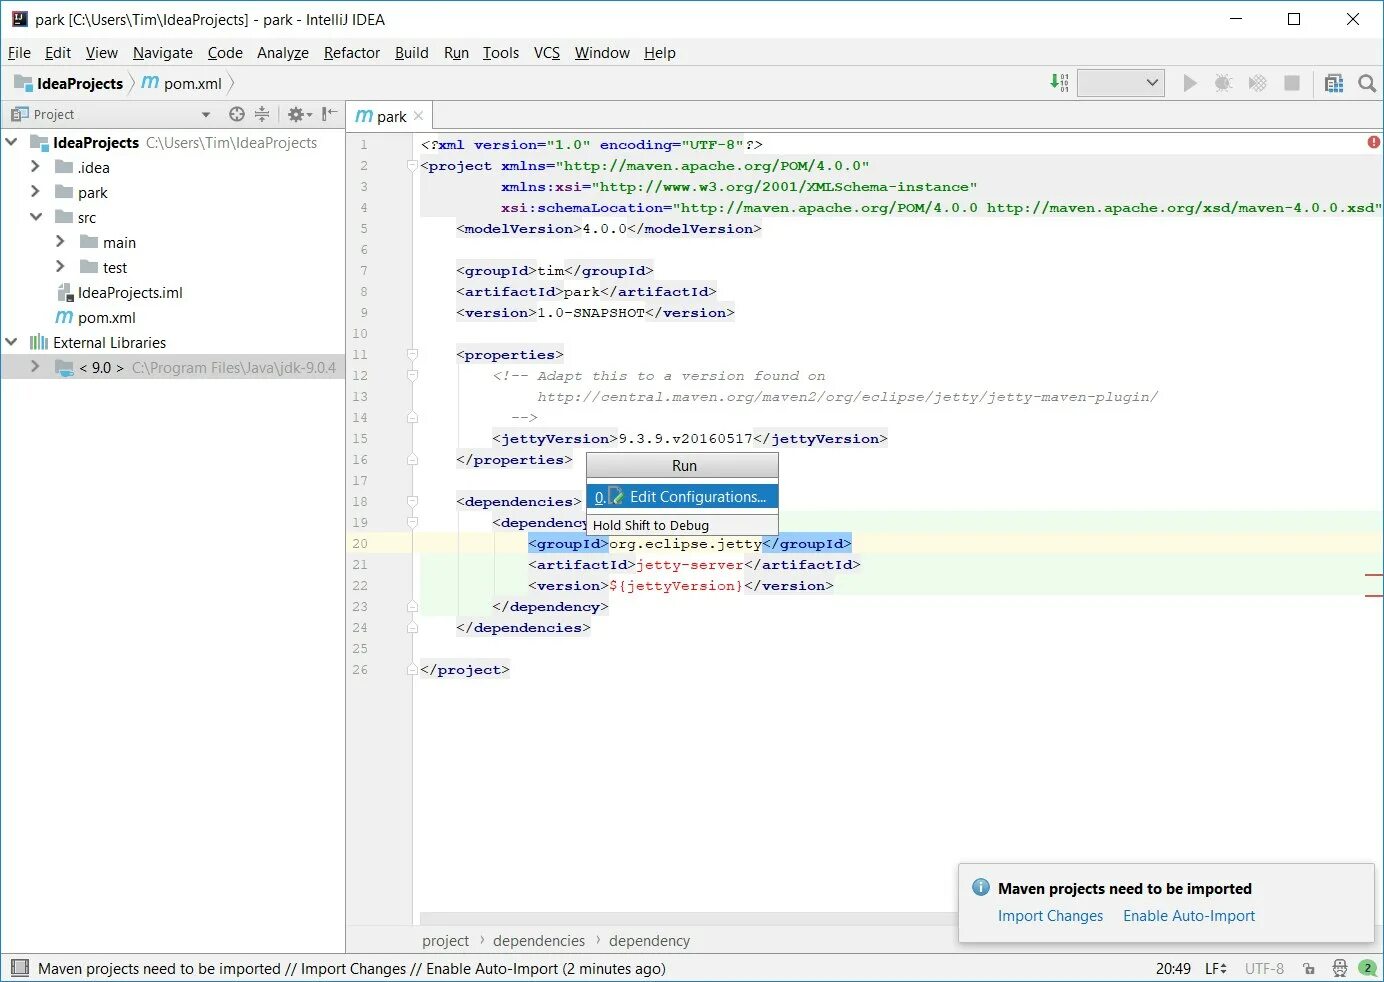Viewport: 1384px width, 982px height.
Task: Select Edit Configurations in Run popup
Action: [x=682, y=496]
